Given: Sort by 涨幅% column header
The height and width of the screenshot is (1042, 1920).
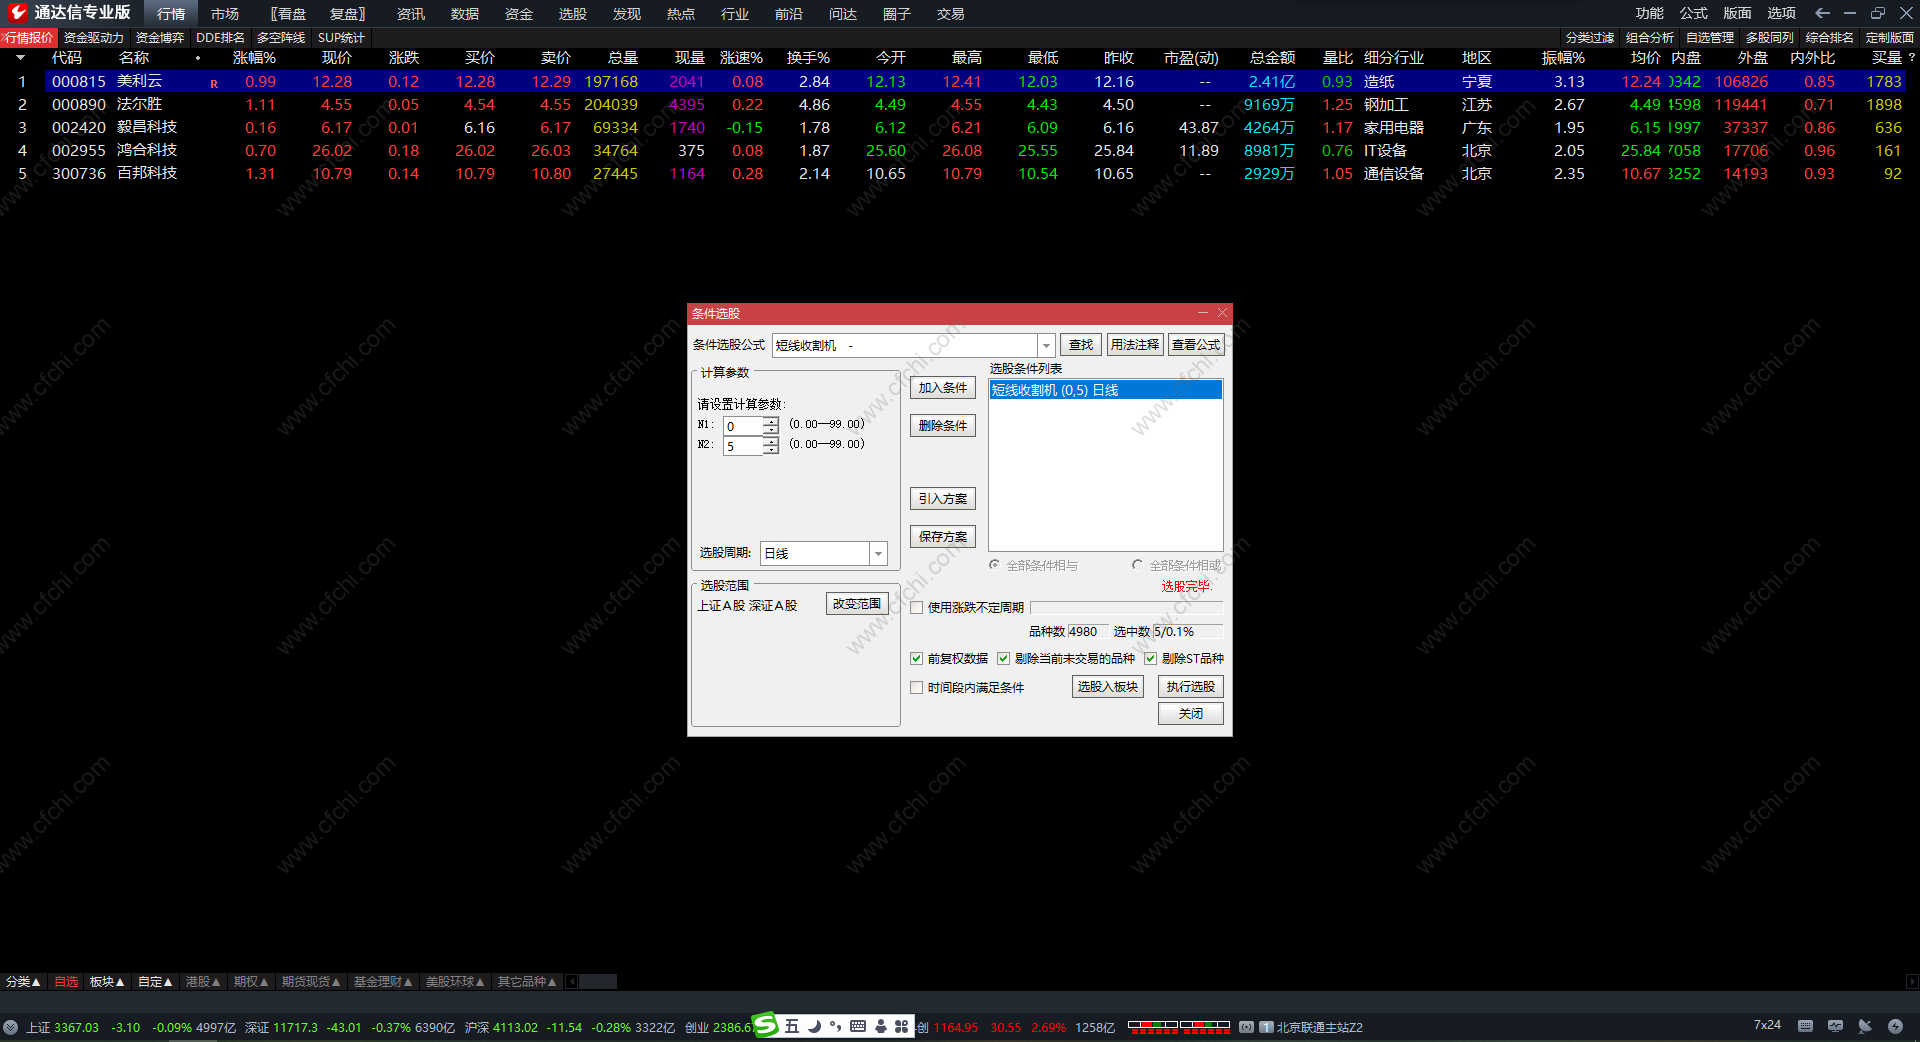Looking at the screenshot, I should tap(254, 58).
